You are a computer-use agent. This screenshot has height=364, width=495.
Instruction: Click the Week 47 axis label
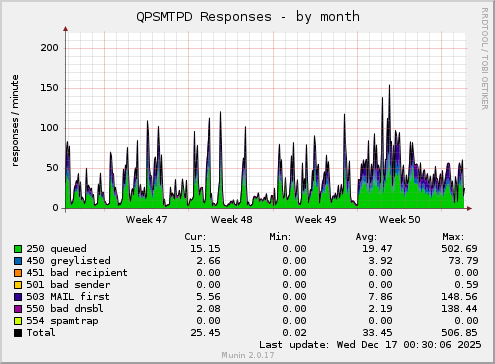point(146,220)
